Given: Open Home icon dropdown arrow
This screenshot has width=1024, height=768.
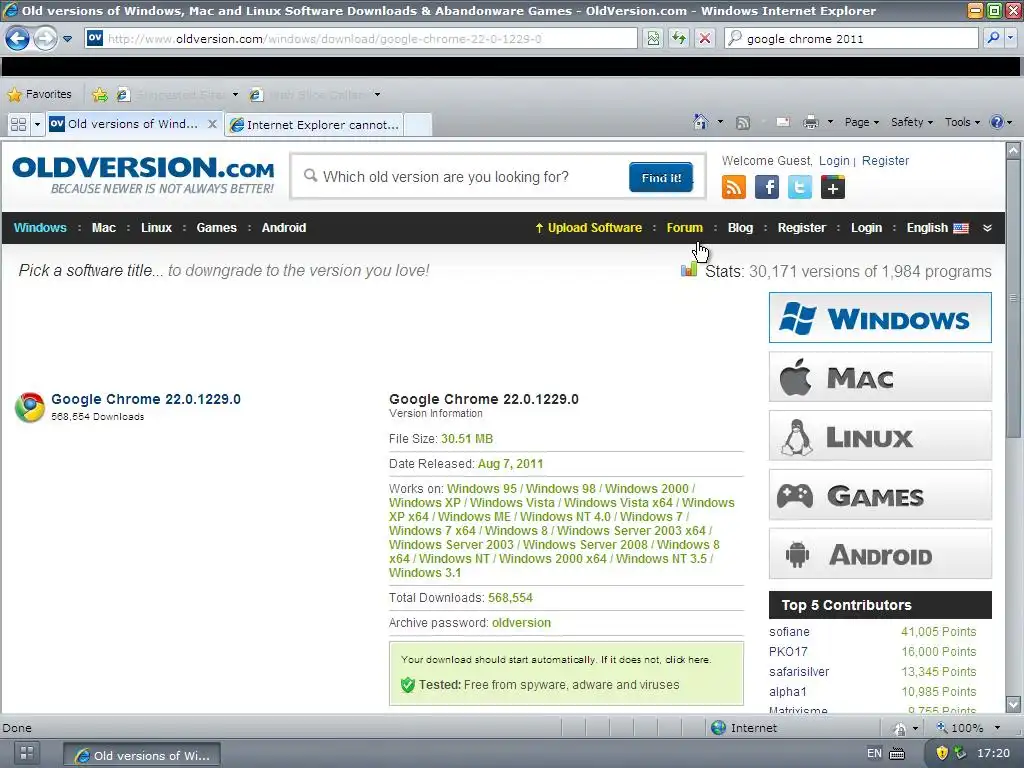Looking at the screenshot, I should coord(720,121).
